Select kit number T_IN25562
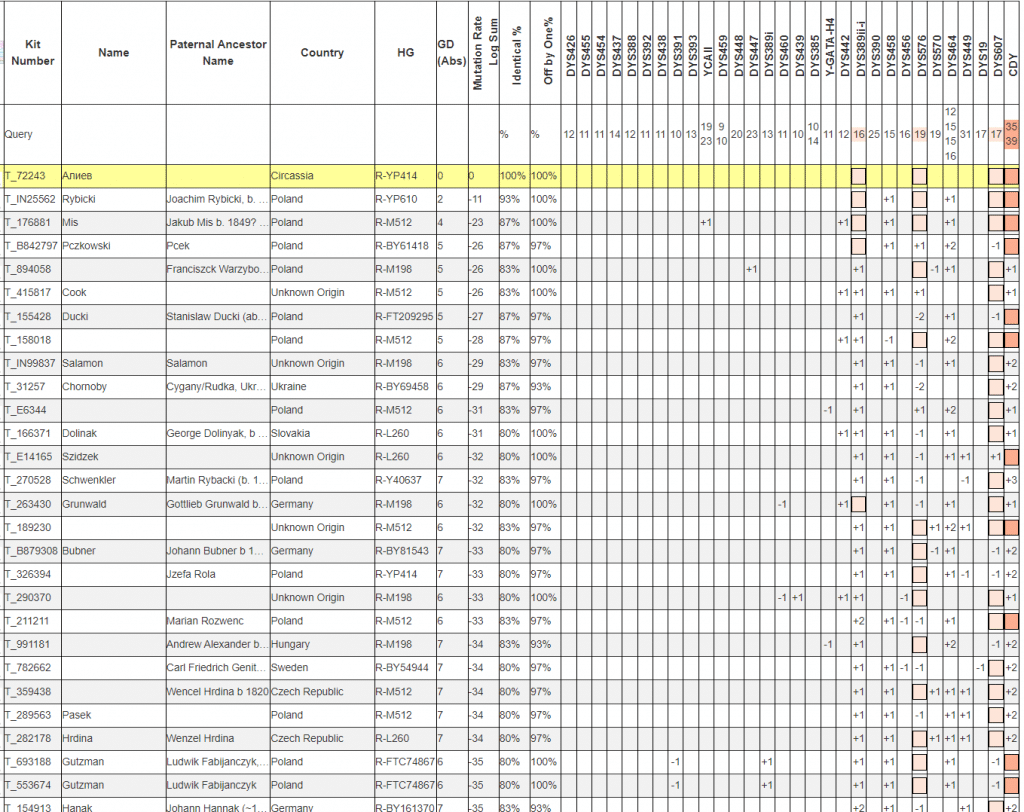Screen dimensions: 1024x812 tap(31, 199)
